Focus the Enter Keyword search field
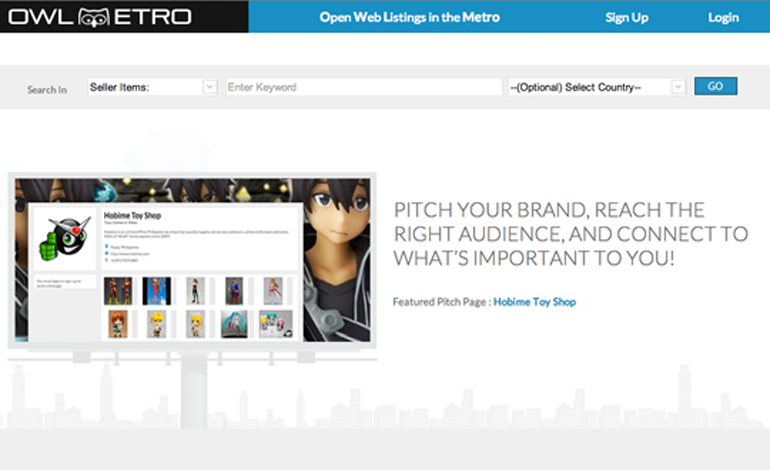The image size is (770, 470). coord(364,87)
